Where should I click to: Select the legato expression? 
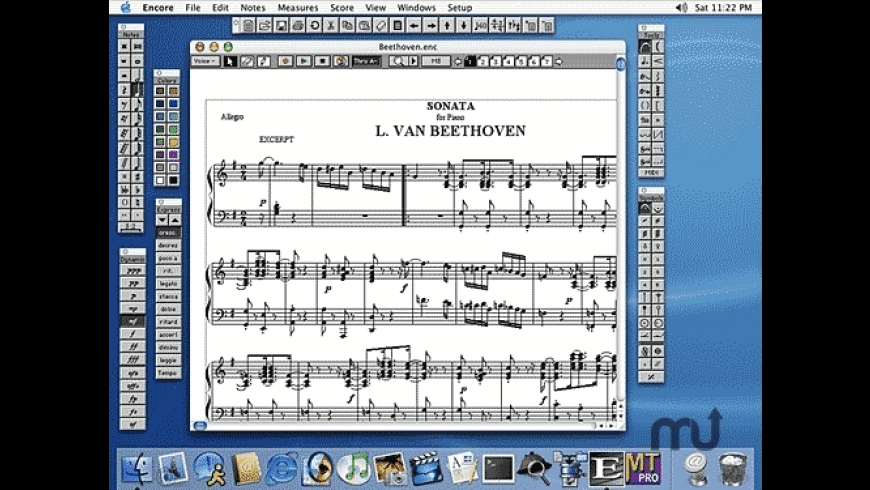click(168, 284)
